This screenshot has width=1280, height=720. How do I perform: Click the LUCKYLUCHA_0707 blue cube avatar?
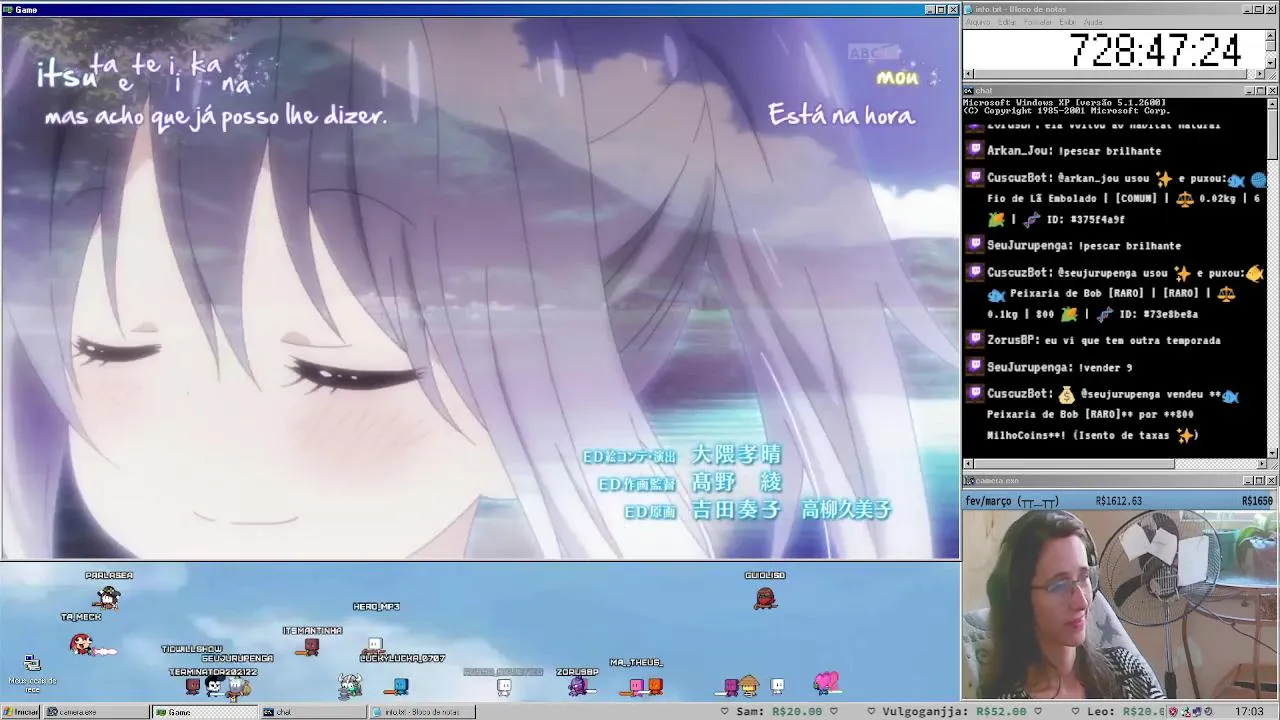coord(401,686)
